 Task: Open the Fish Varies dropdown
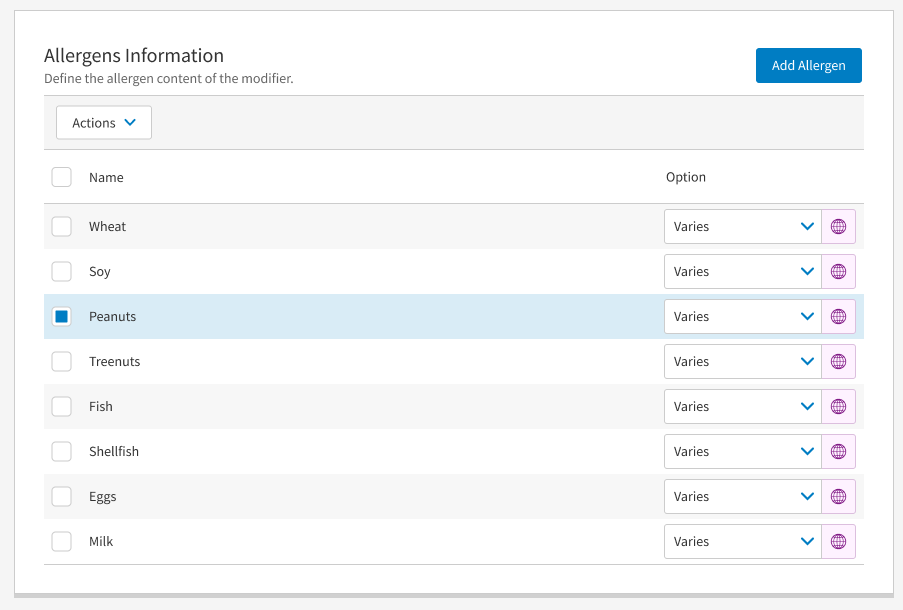pyautogui.click(x=742, y=406)
